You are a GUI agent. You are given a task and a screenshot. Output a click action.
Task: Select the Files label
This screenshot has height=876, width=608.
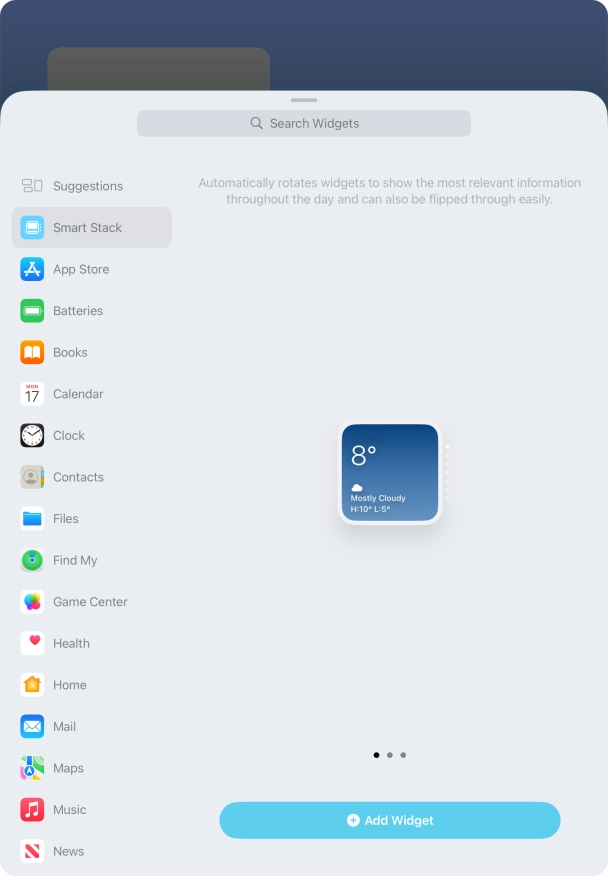pos(66,518)
